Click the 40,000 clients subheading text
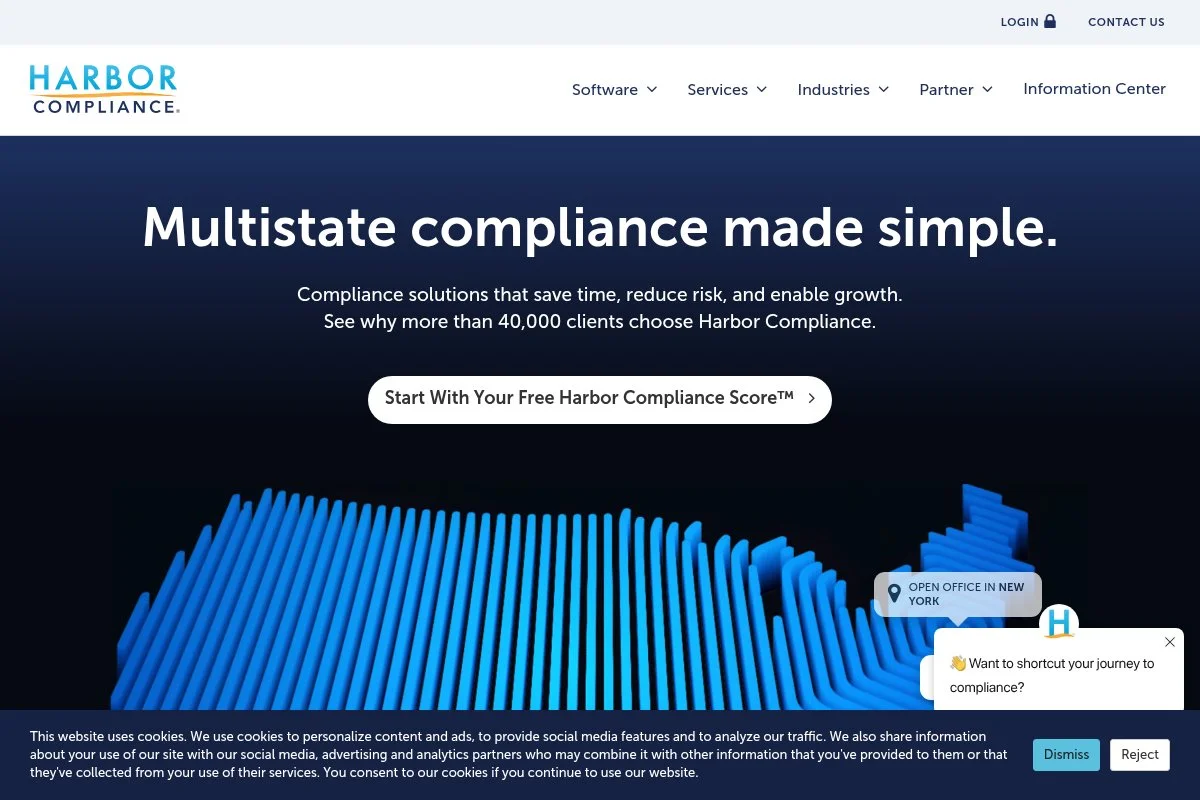 (600, 322)
